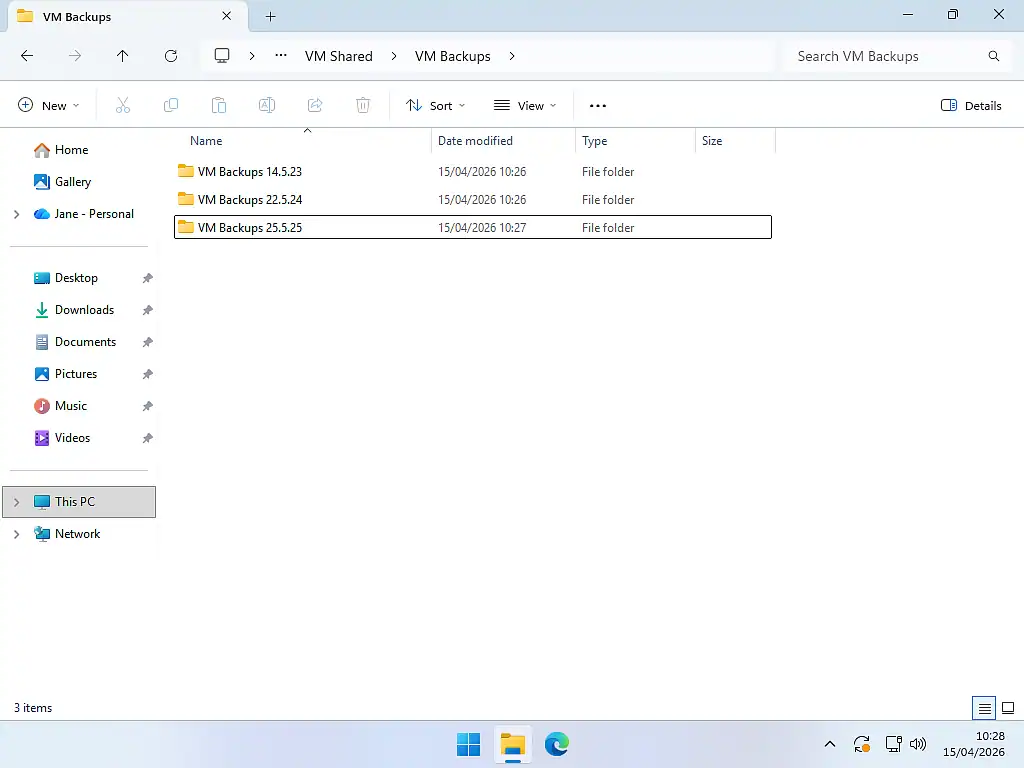1024x768 pixels.
Task: Open the Sort dropdown
Action: (435, 105)
